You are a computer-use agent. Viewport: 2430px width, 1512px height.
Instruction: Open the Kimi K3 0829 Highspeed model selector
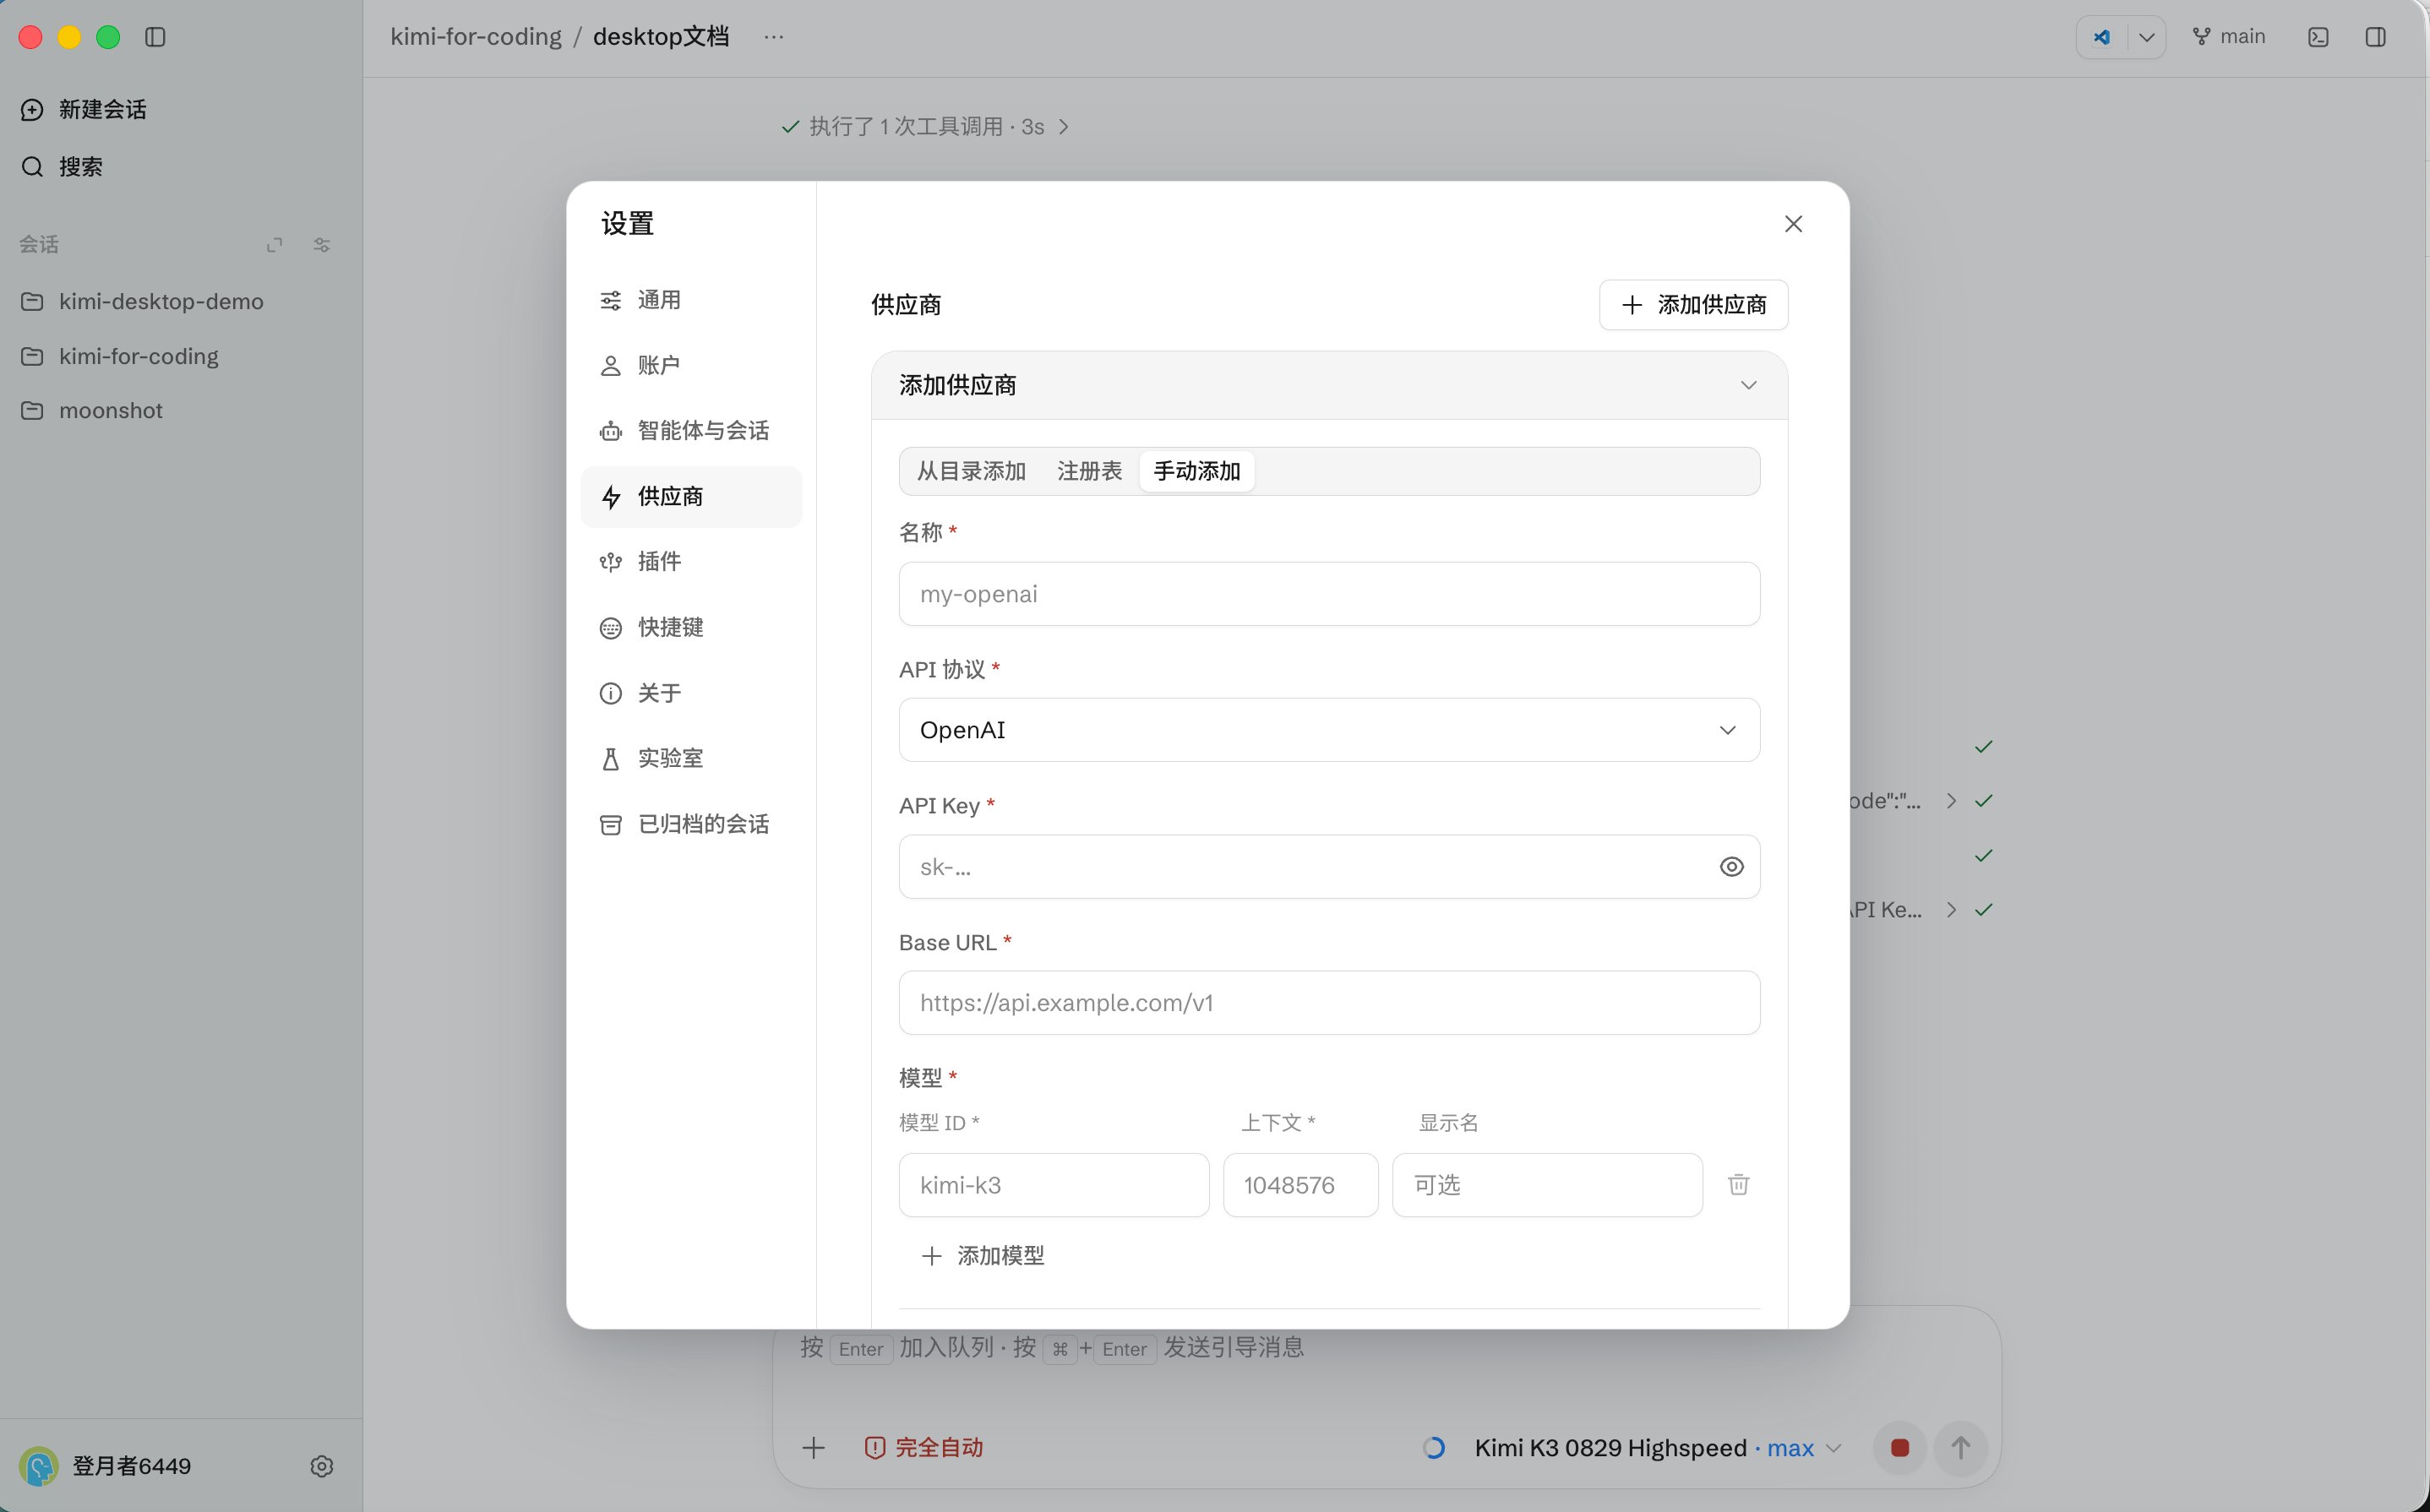coord(1657,1448)
